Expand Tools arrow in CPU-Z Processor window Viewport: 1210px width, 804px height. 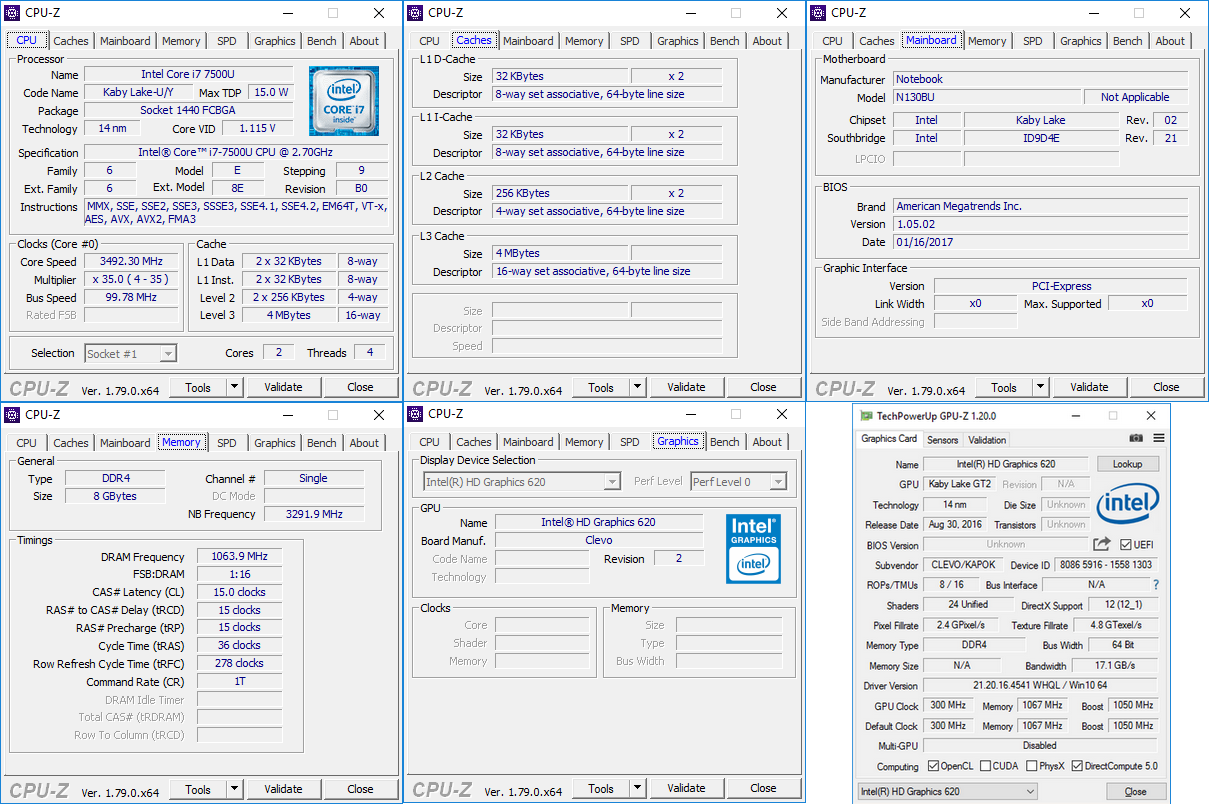tap(234, 387)
